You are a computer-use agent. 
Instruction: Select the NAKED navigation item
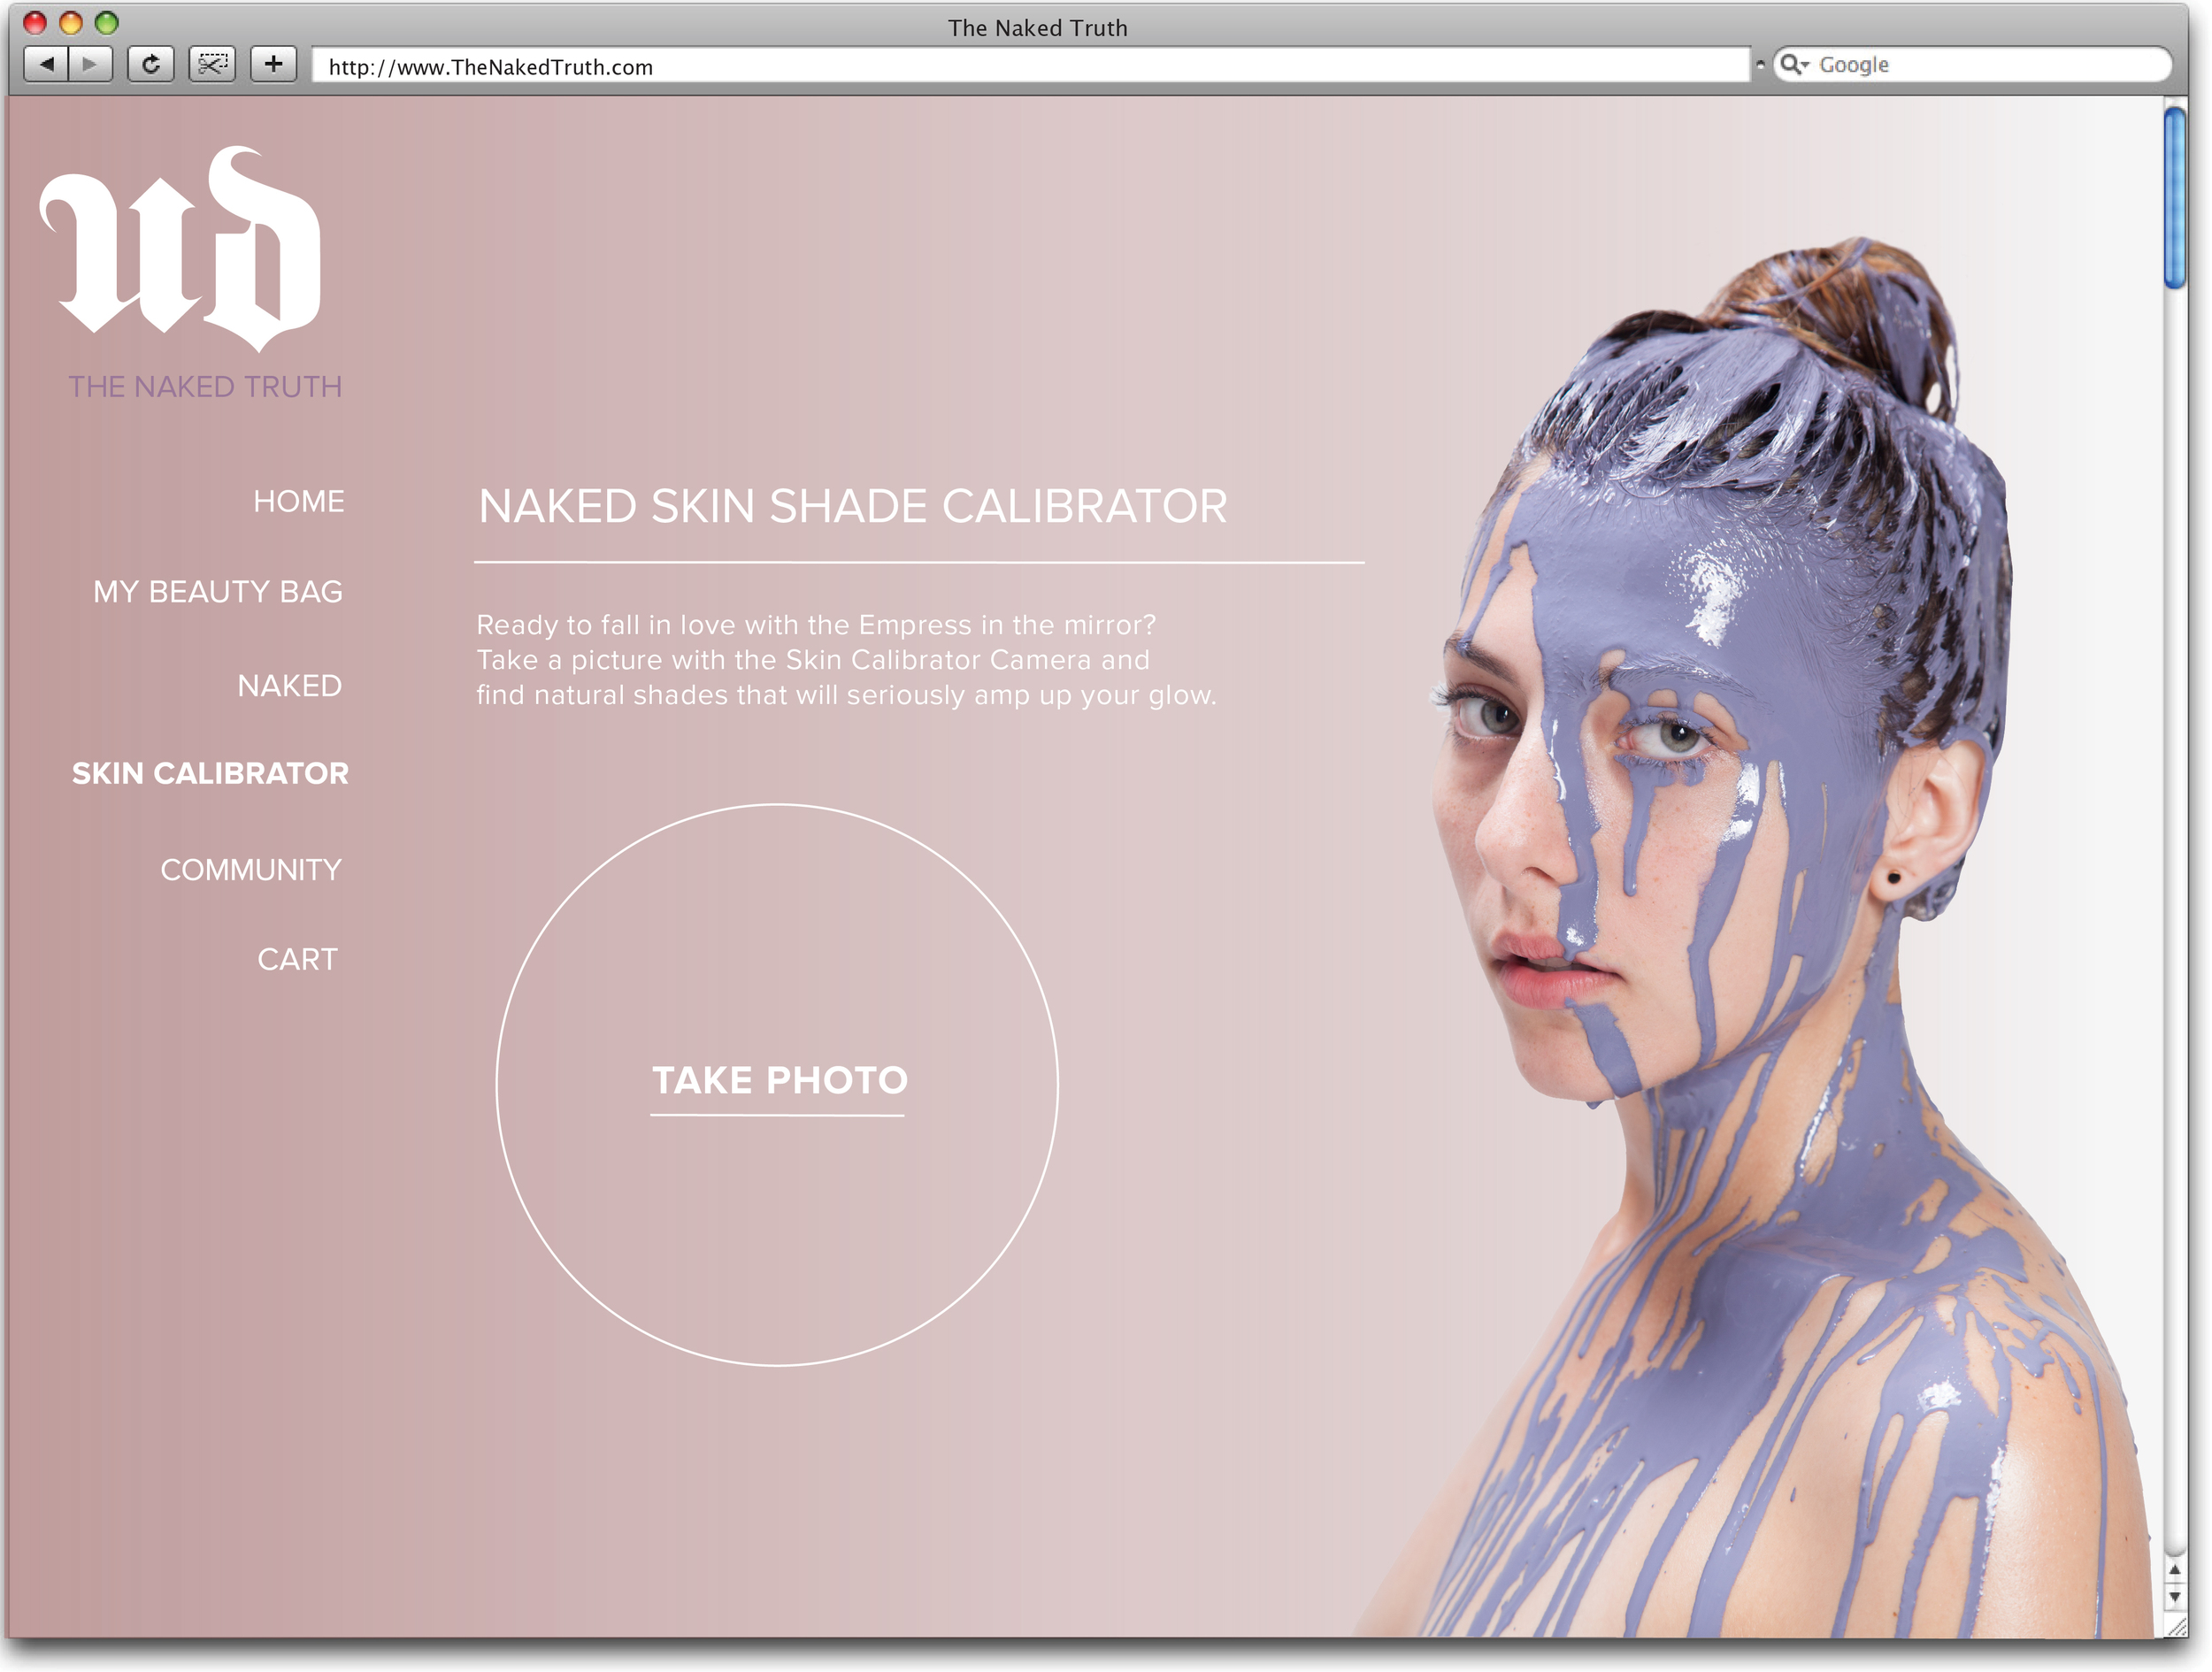point(289,686)
